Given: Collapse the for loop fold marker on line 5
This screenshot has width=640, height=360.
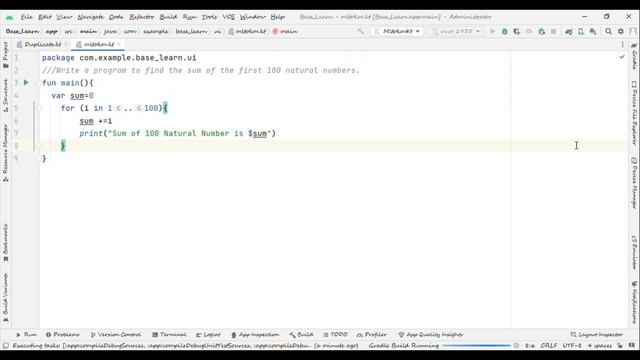Looking at the screenshot, I should click(39, 108).
